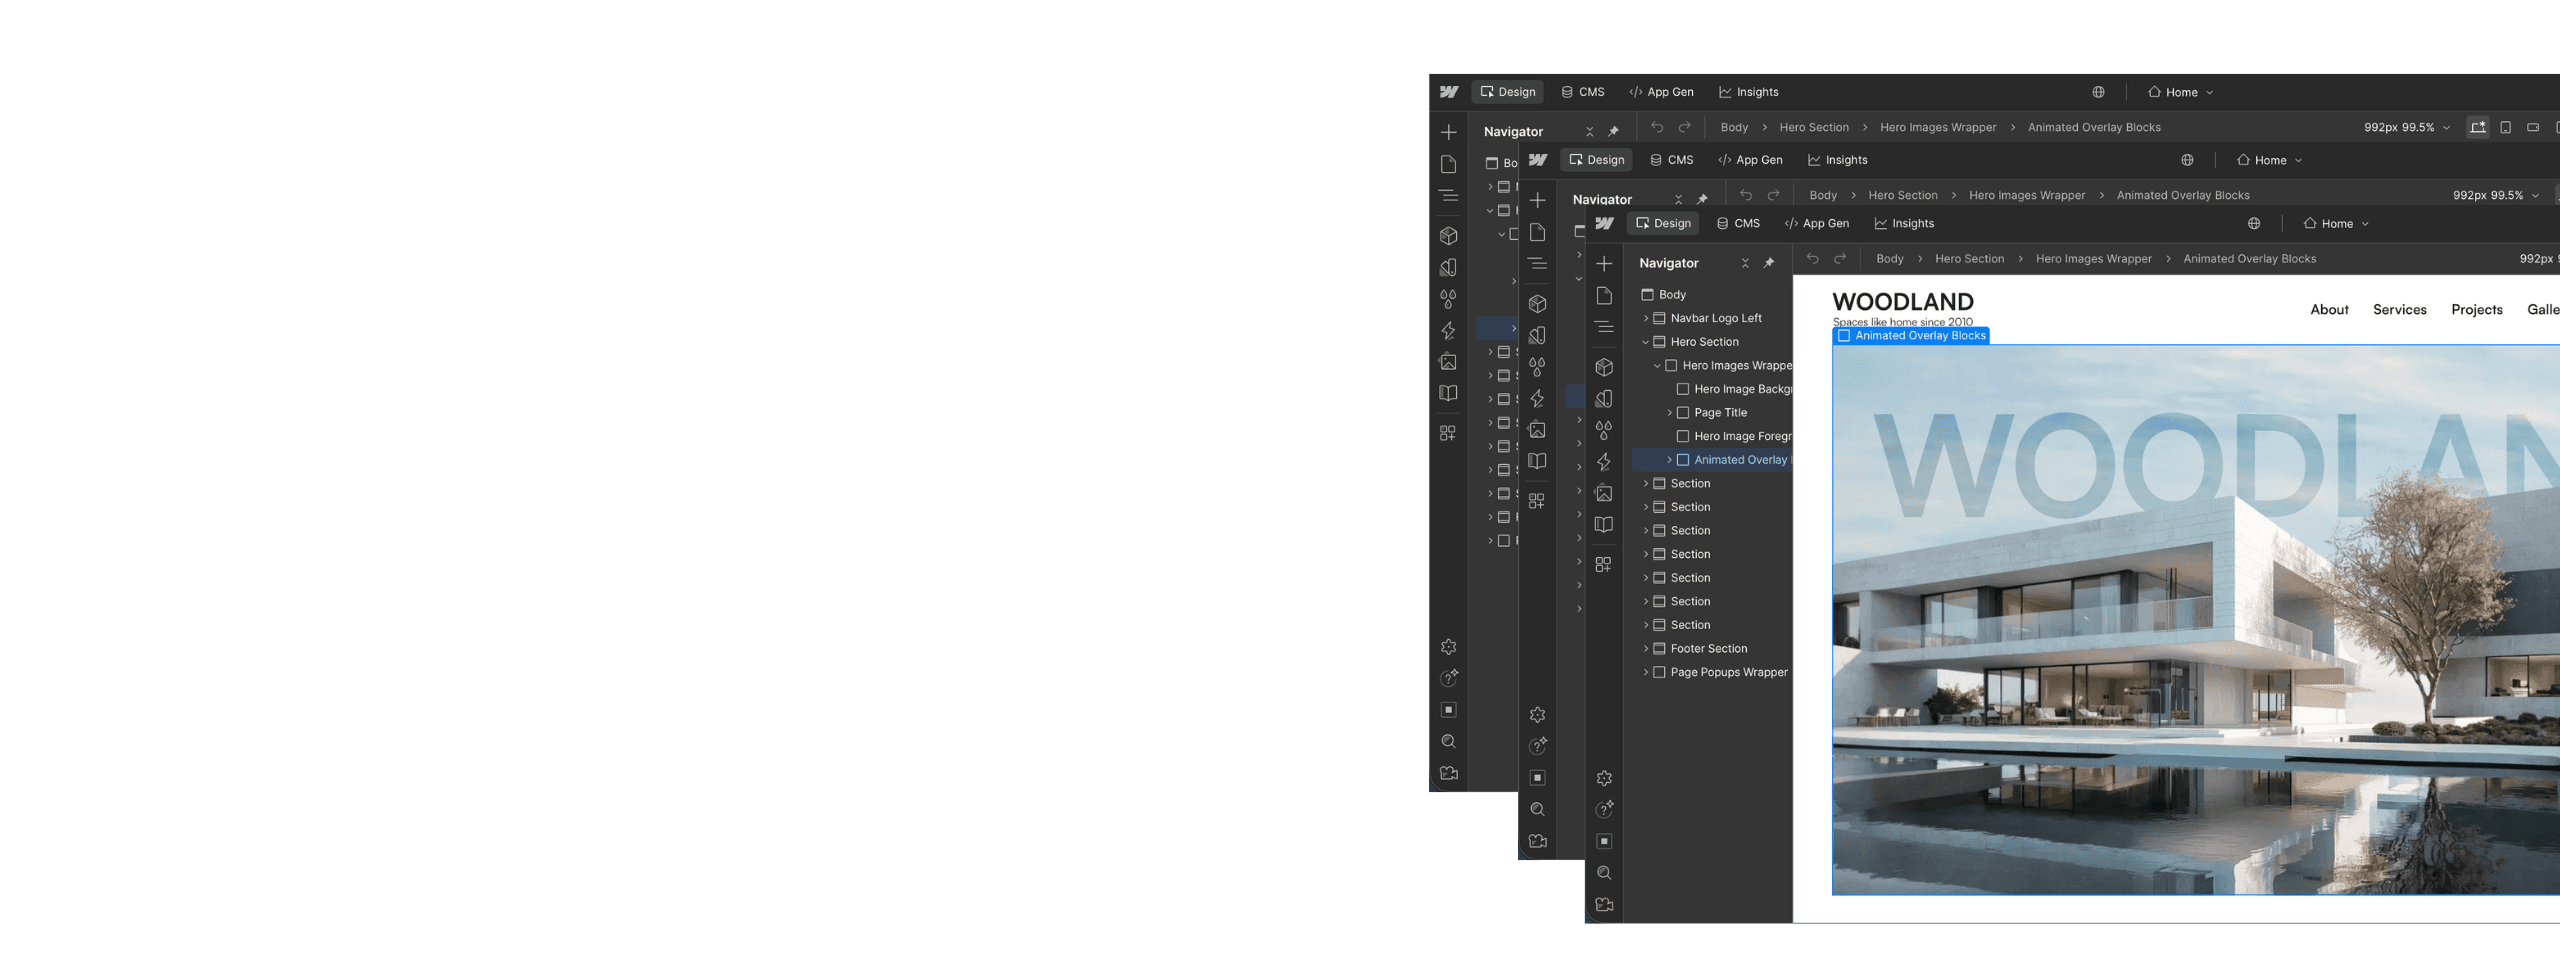Toggle the Navigator pin in front window
This screenshot has width=2560, height=960.
click(x=1769, y=263)
